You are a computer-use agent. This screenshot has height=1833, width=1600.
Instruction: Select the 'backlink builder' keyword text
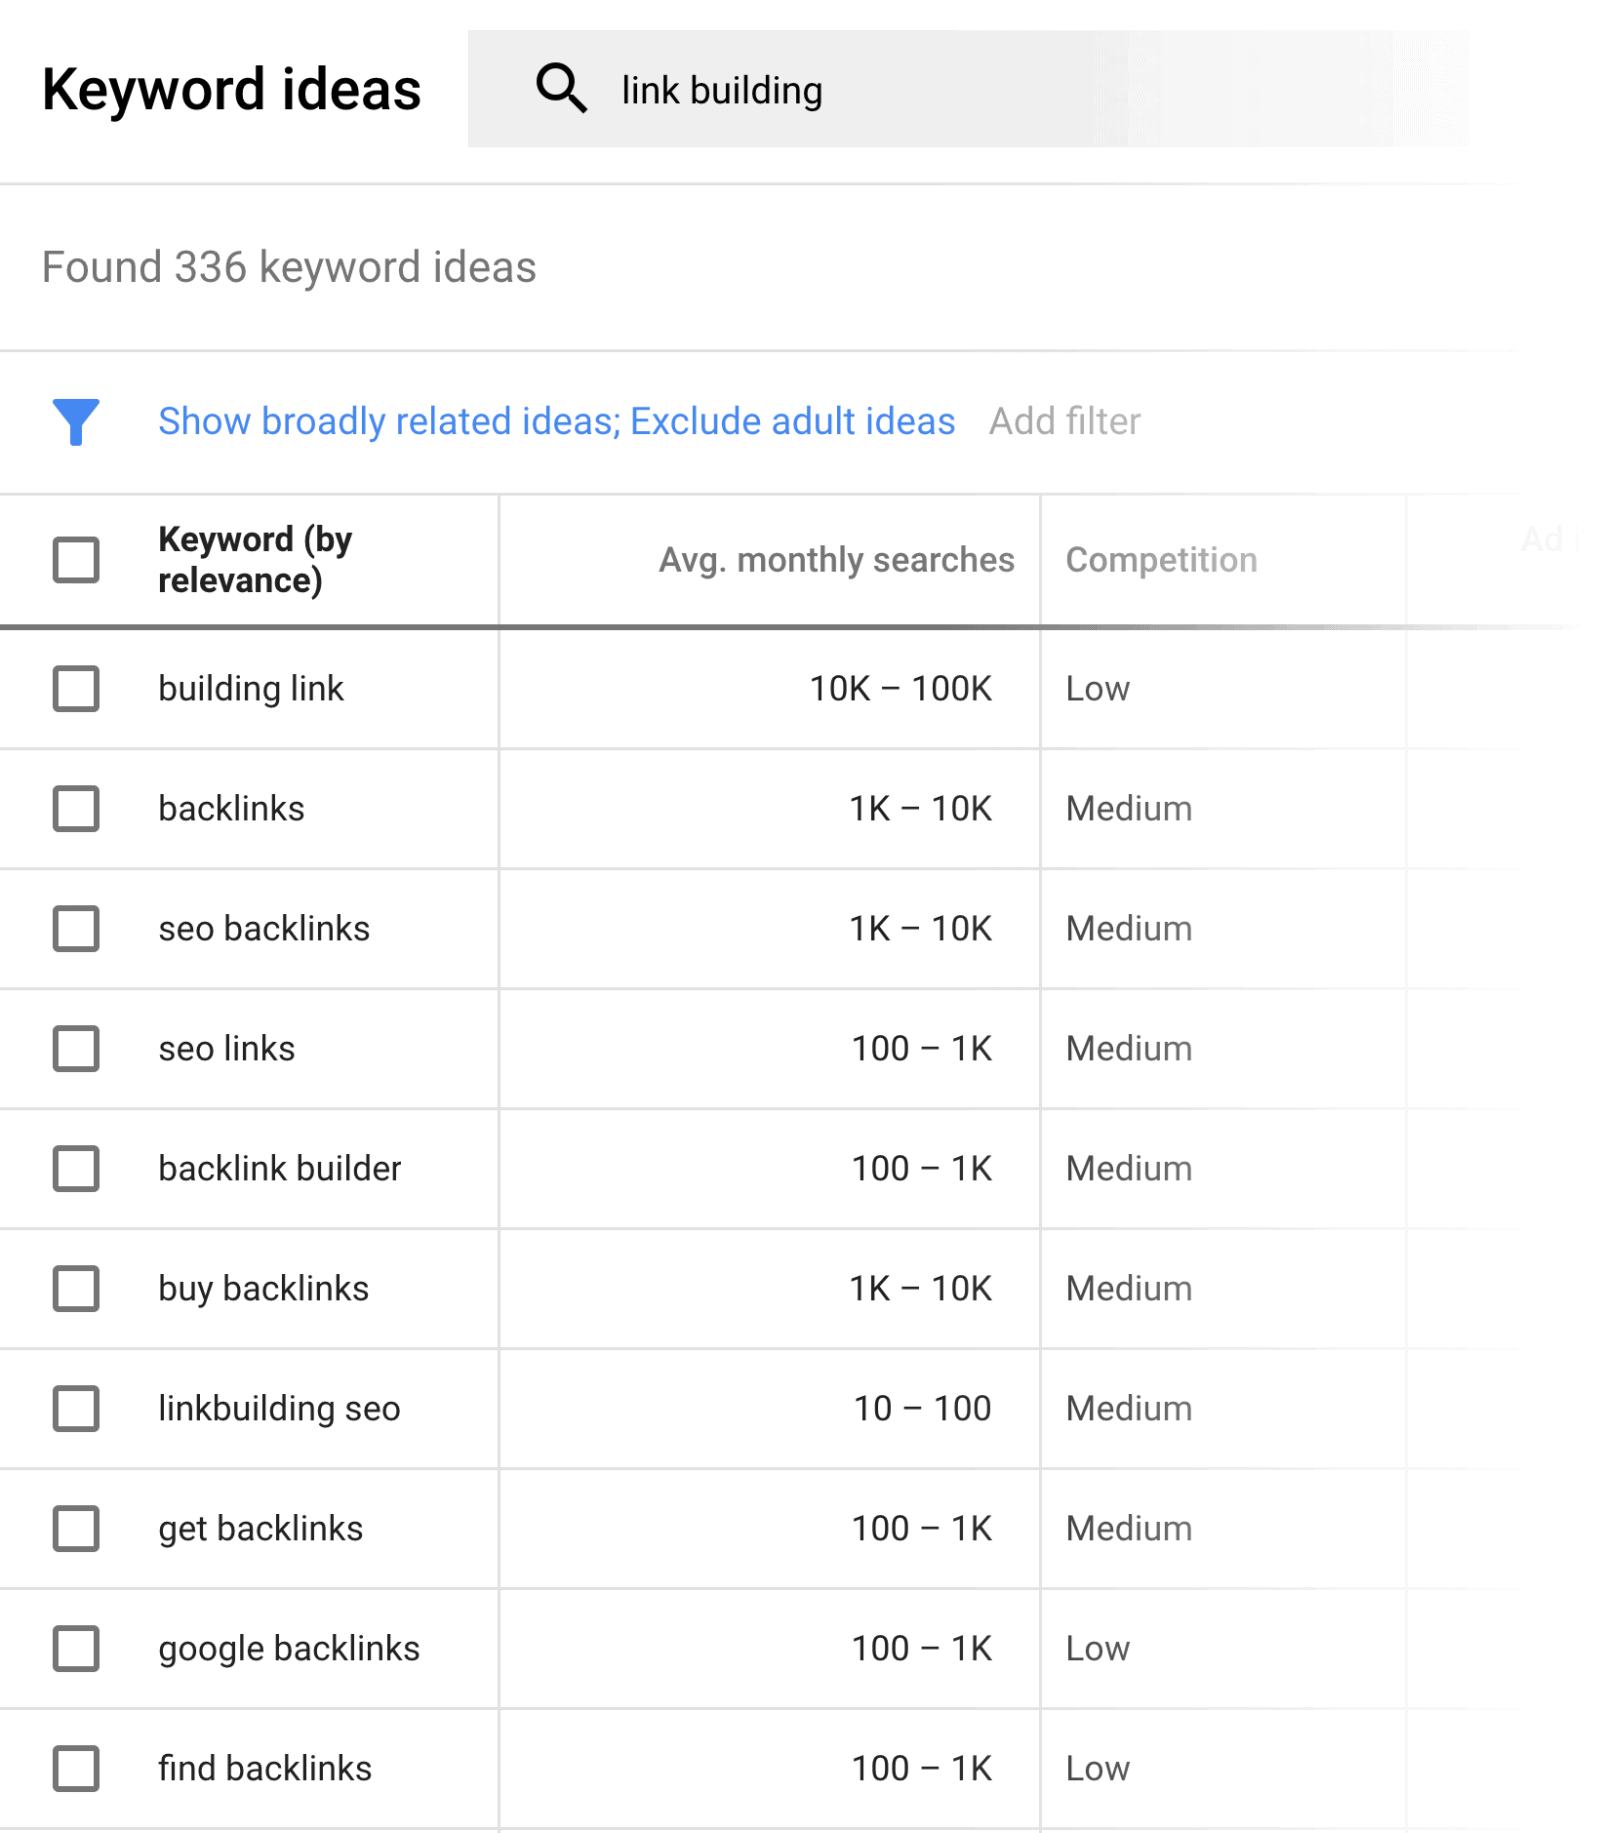[x=279, y=1168]
